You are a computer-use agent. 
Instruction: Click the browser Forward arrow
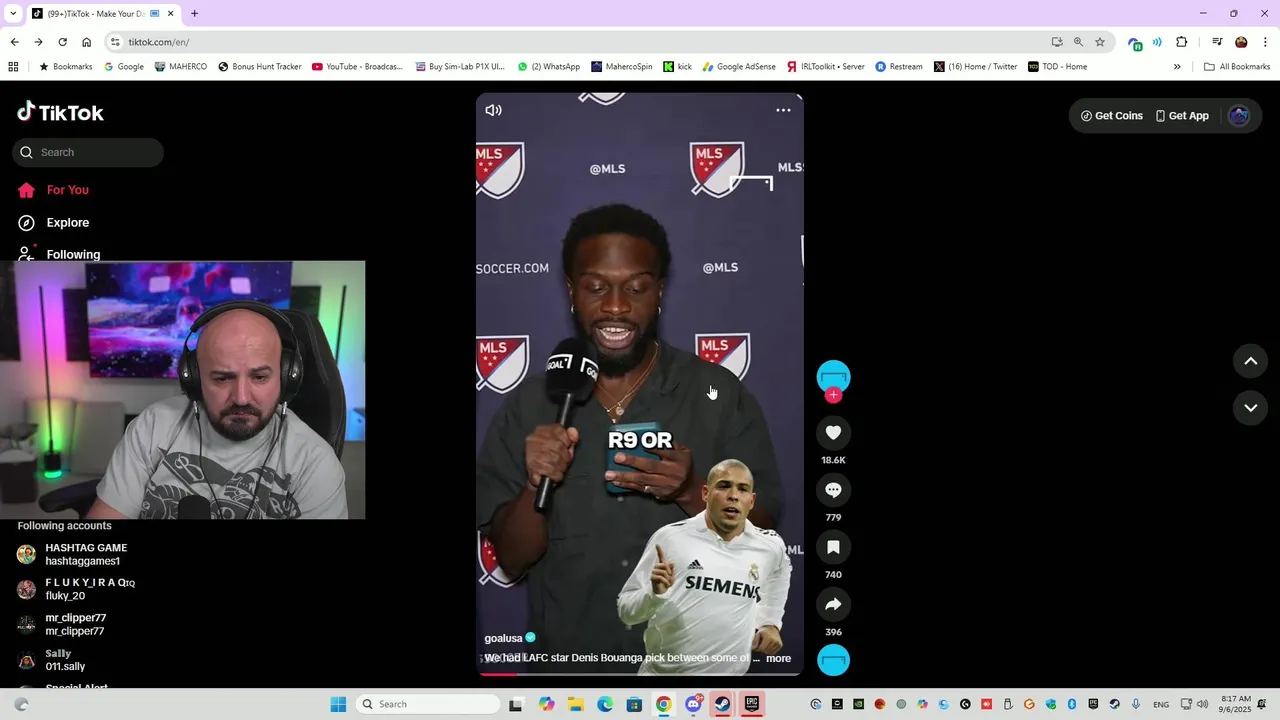(x=38, y=42)
